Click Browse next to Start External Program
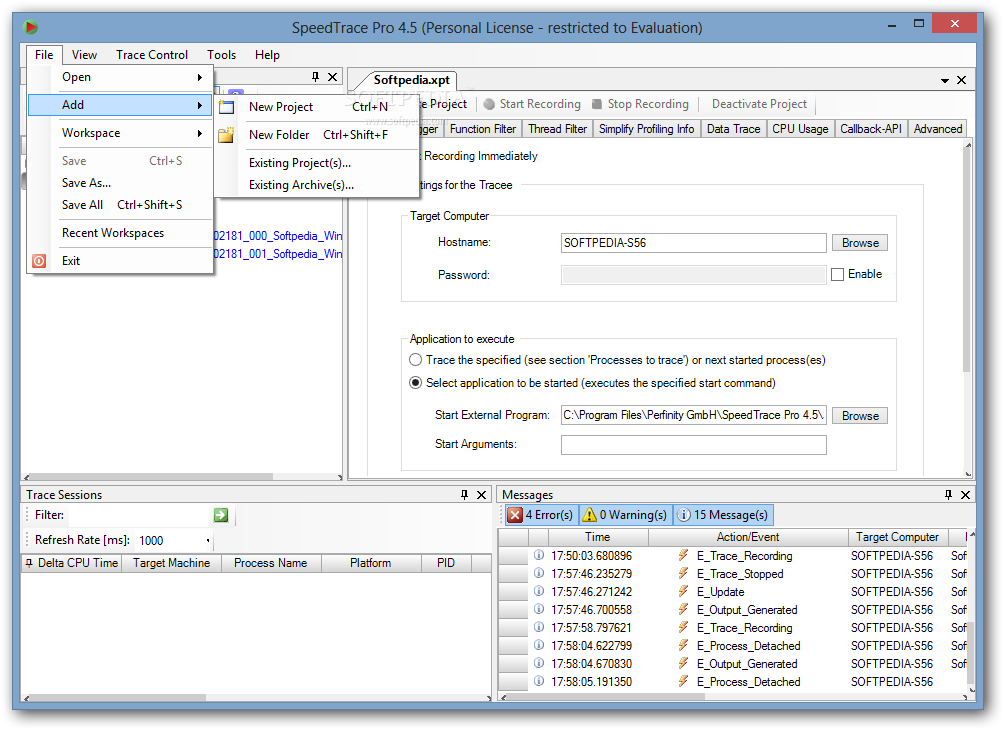Screen dimensions: 1004x730 point(860,416)
